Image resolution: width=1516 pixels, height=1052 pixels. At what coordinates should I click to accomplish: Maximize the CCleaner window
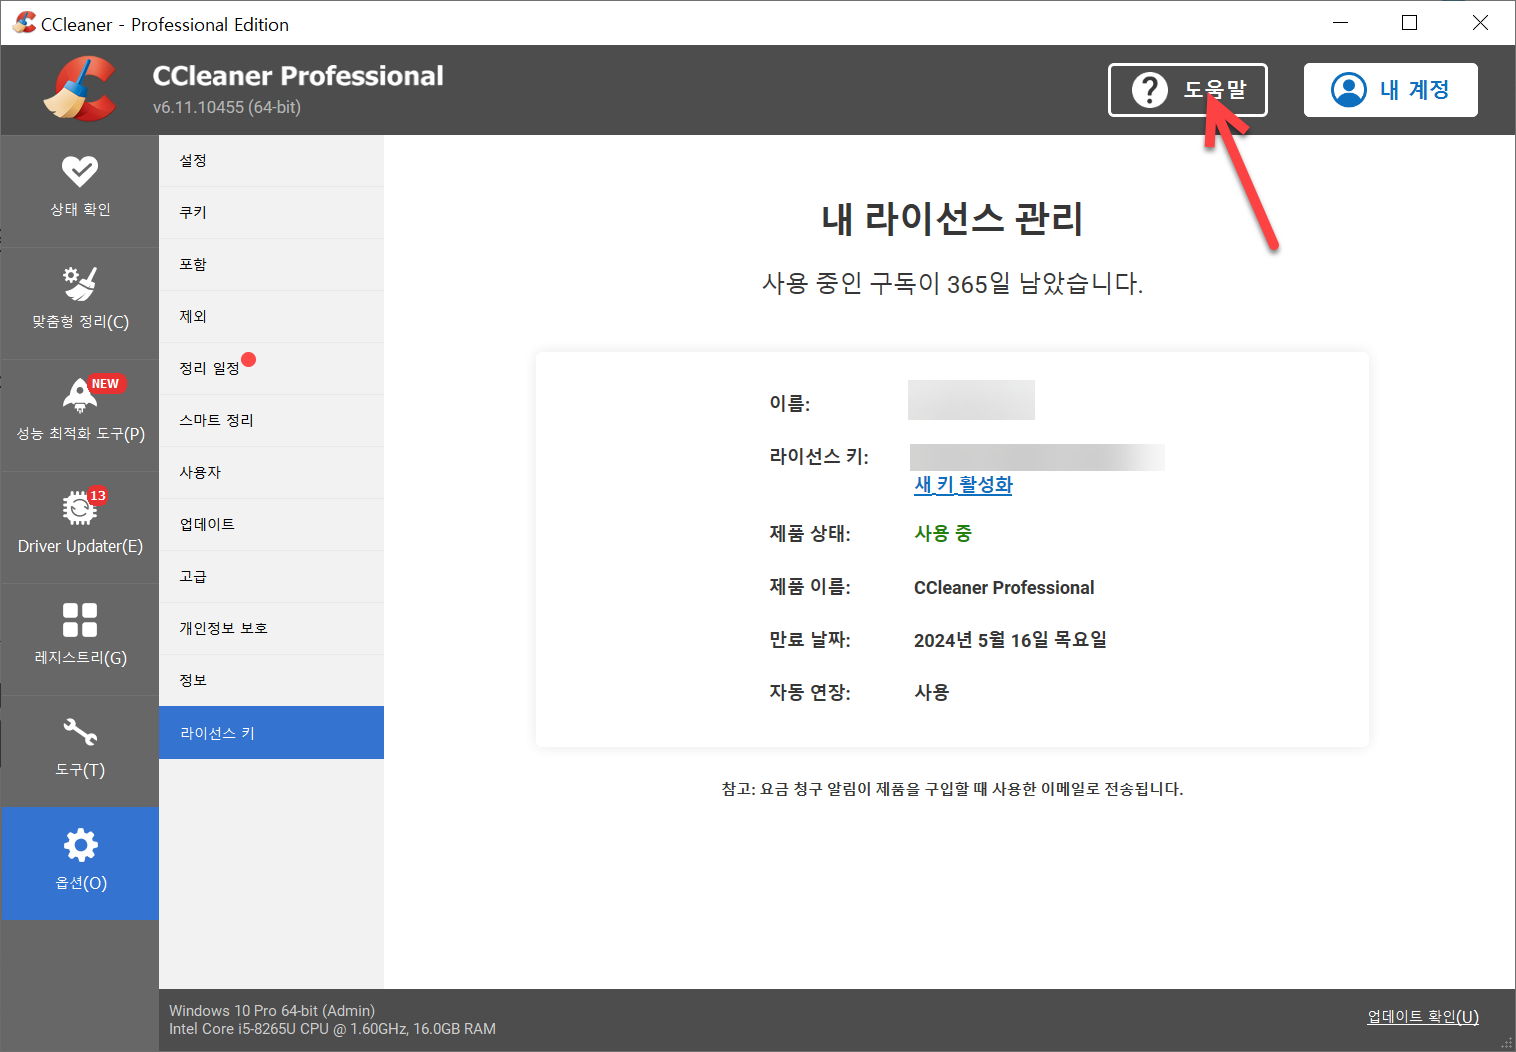(x=1410, y=23)
